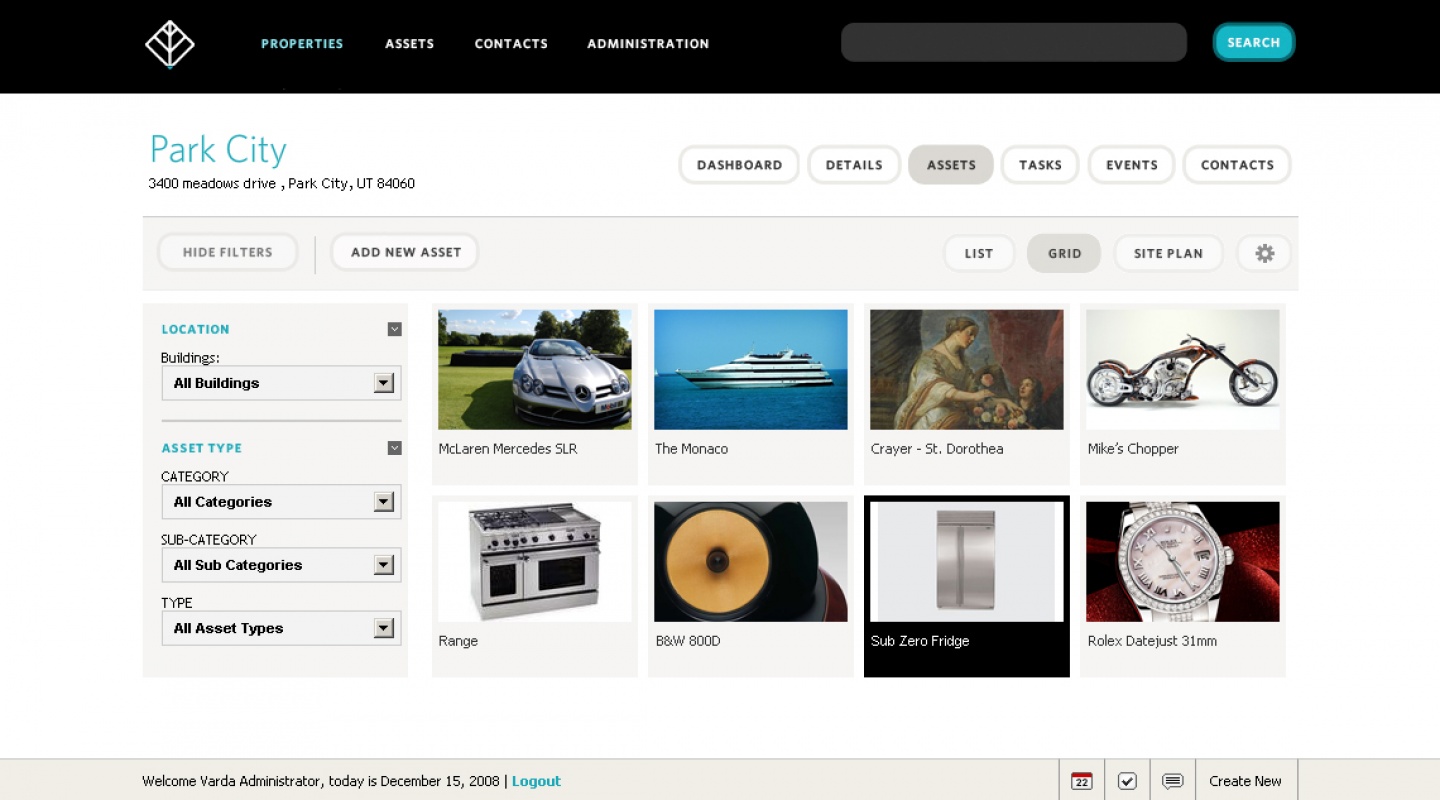The width and height of the screenshot is (1440, 800).
Task: Open the All Sub Categories dropdown
Action: click(383, 565)
